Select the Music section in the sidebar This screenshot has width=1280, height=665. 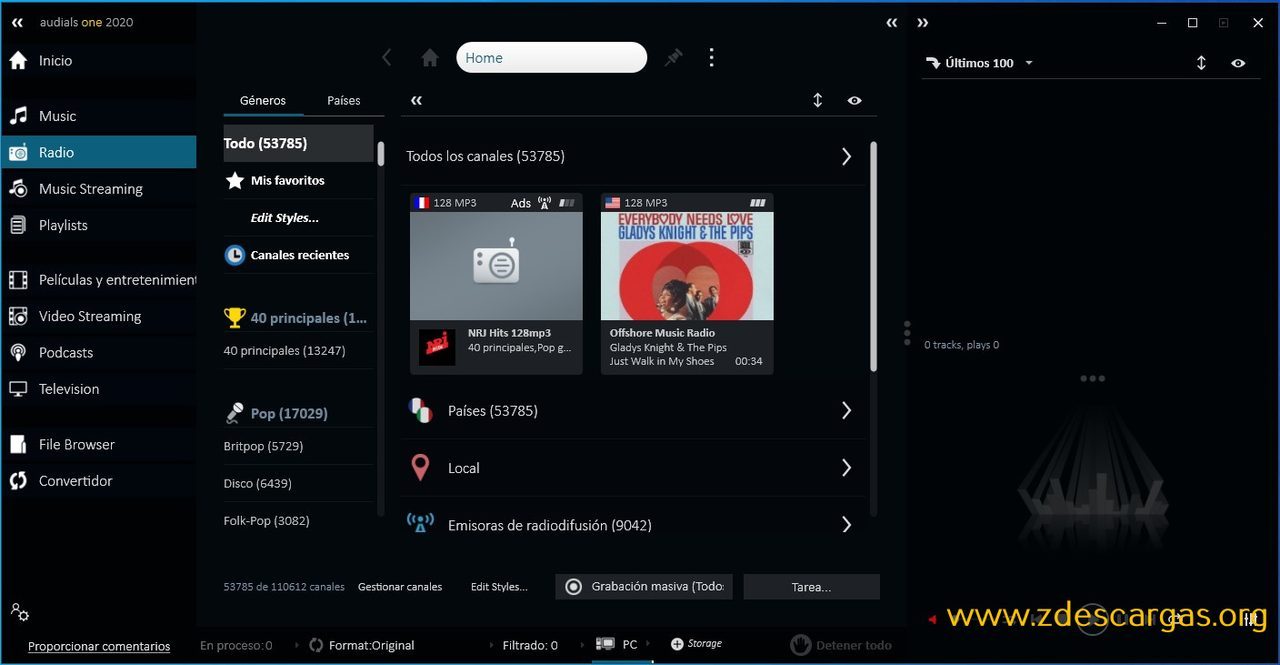point(98,116)
